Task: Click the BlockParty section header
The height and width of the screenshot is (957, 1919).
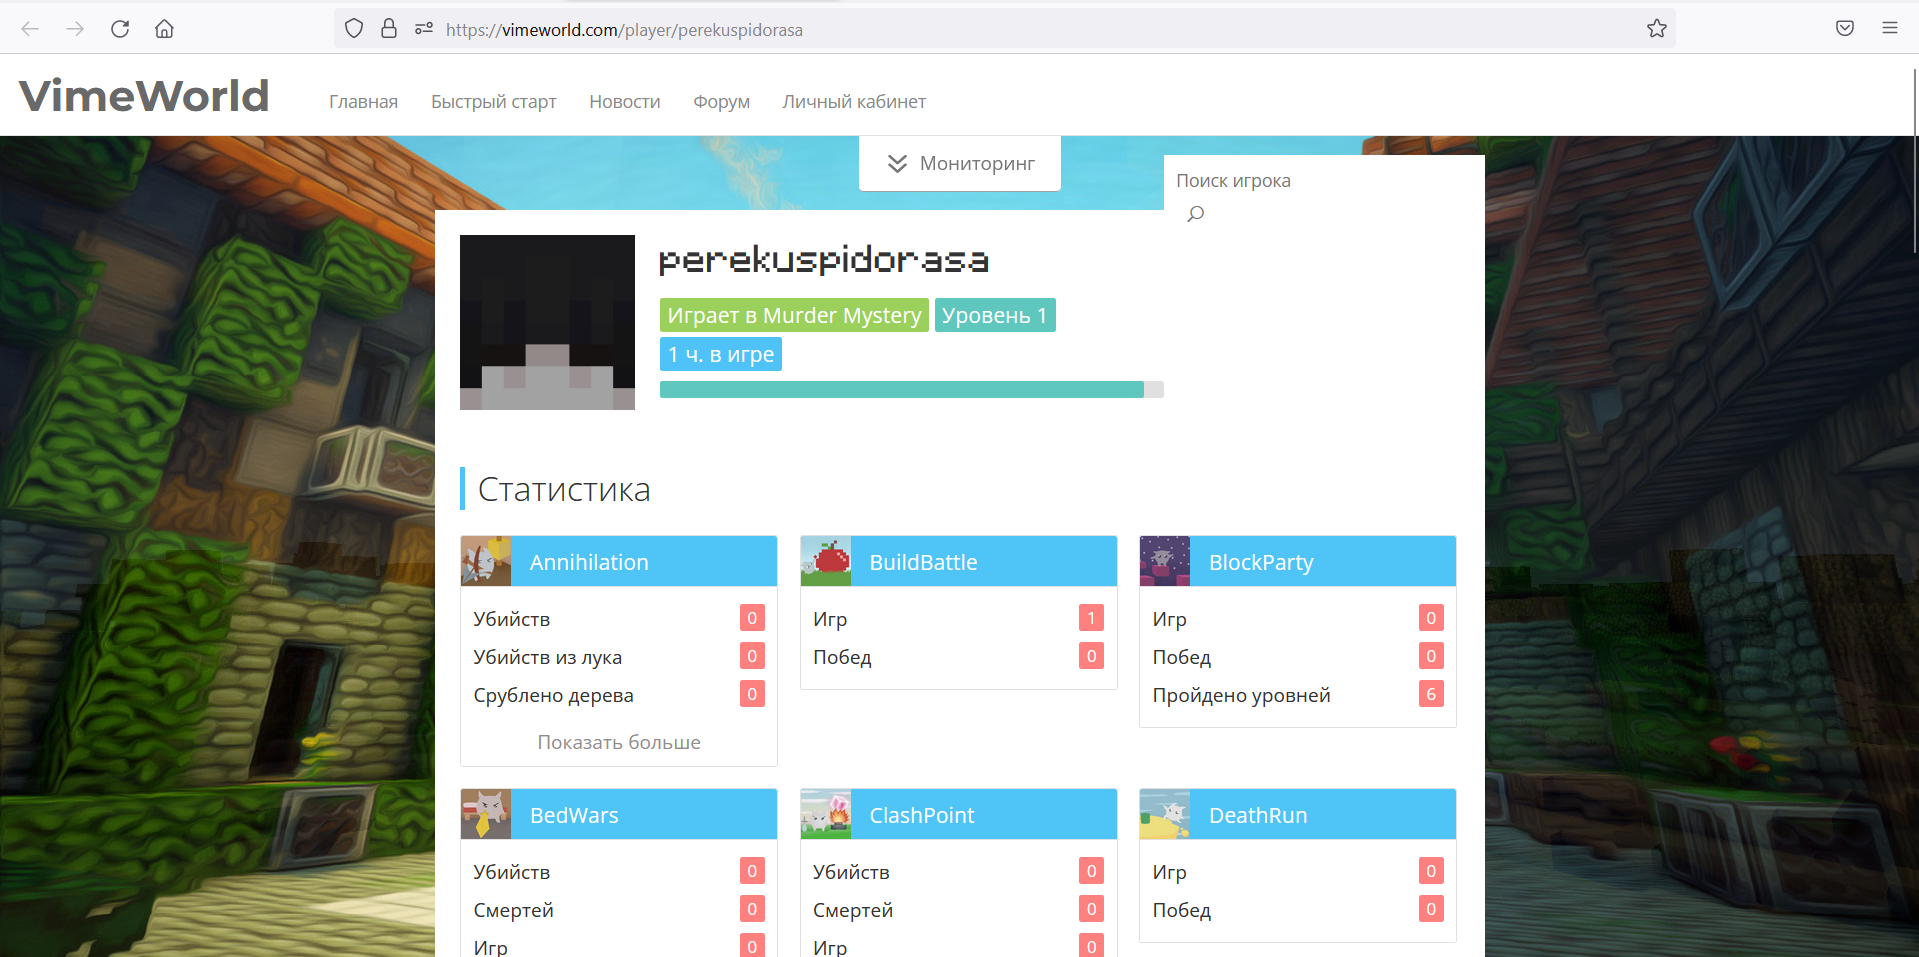Action: click(1298, 561)
